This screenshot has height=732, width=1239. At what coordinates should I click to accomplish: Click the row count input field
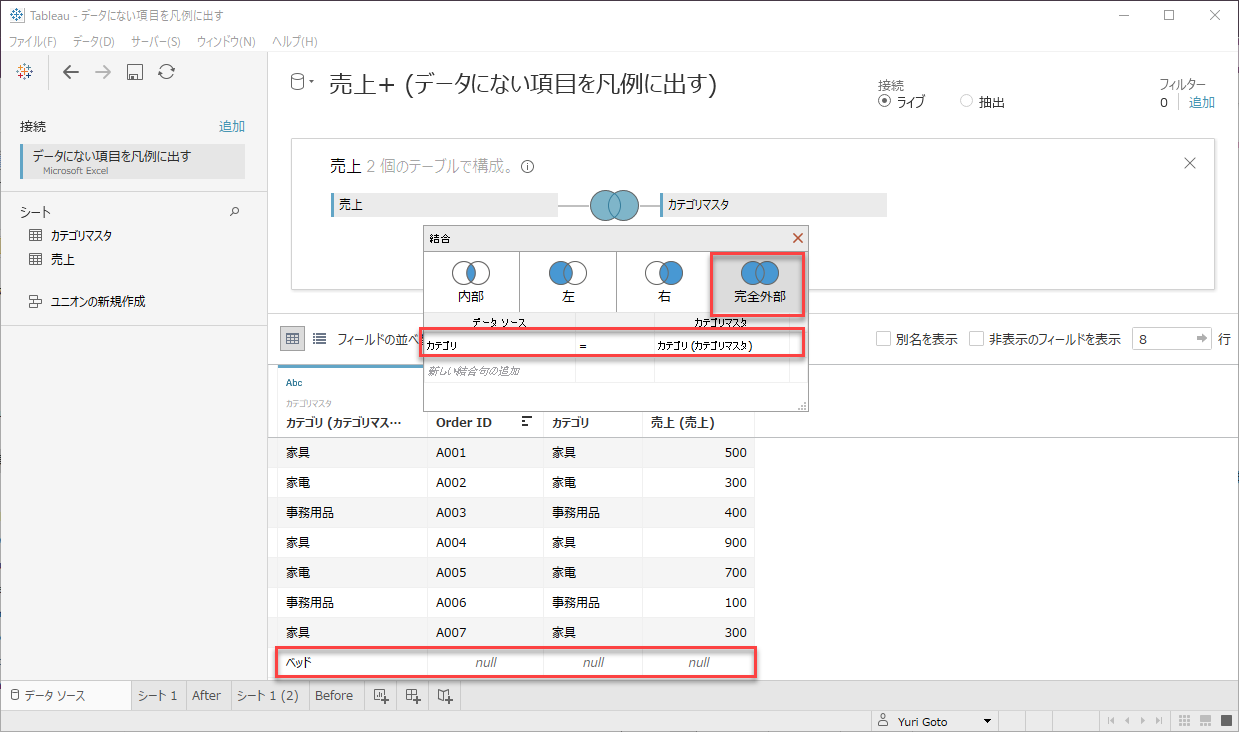coord(1162,339)
